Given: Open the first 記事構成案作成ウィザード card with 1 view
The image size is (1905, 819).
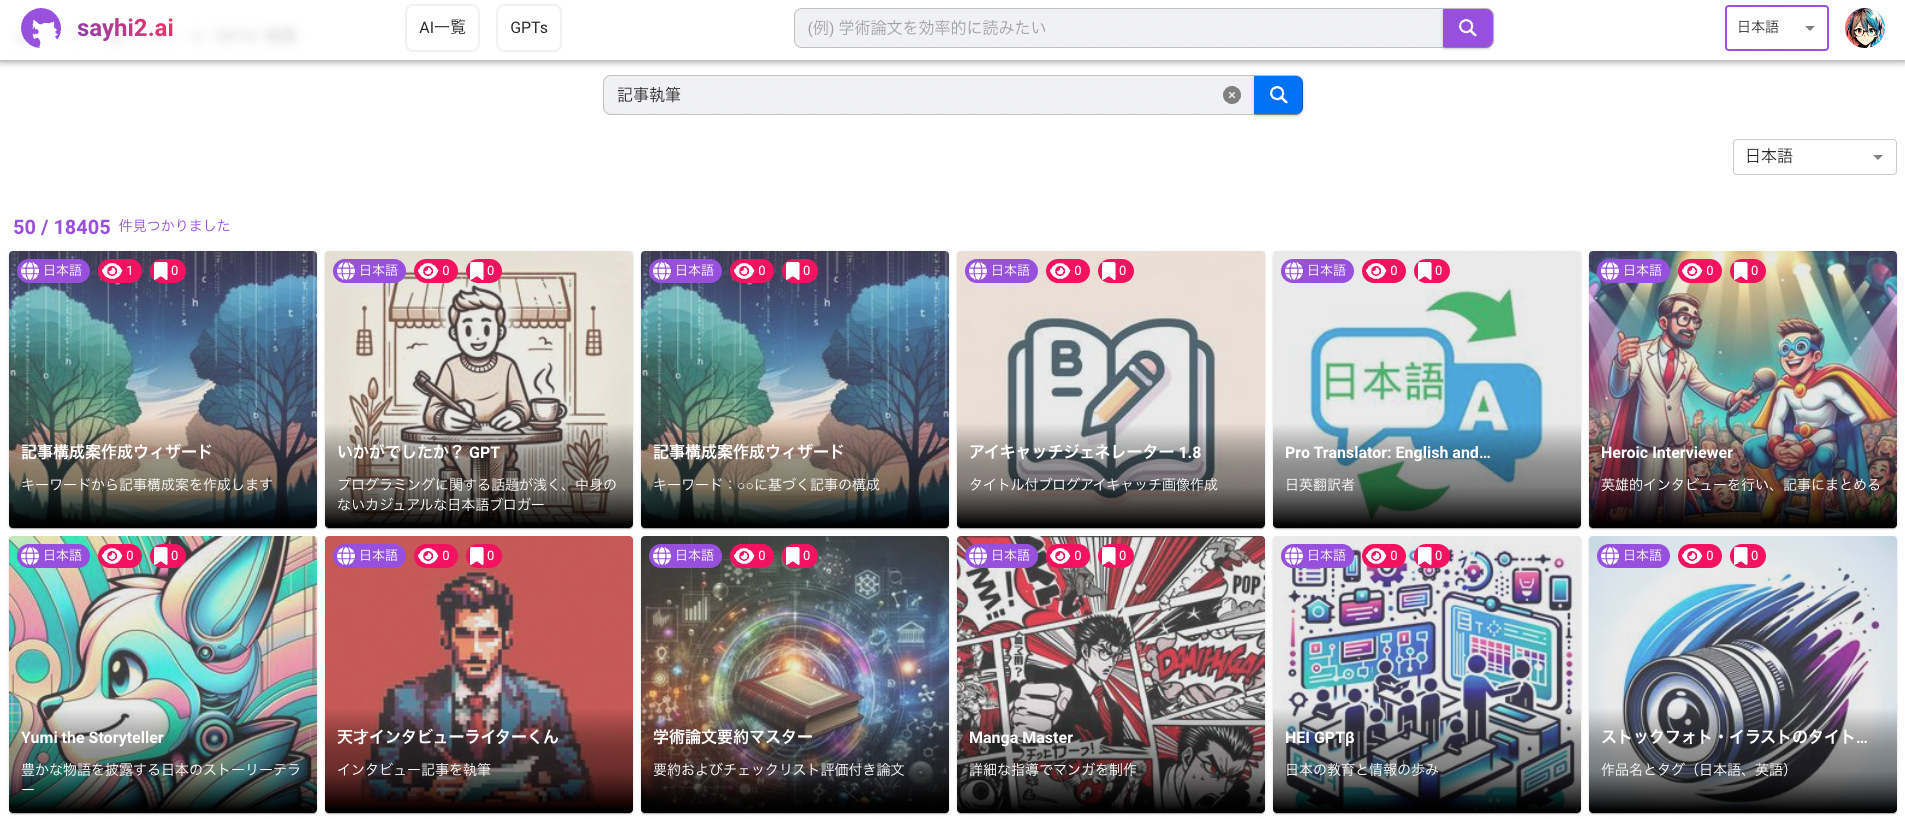Looking at the screenshot, I should [x=163, y=389].
